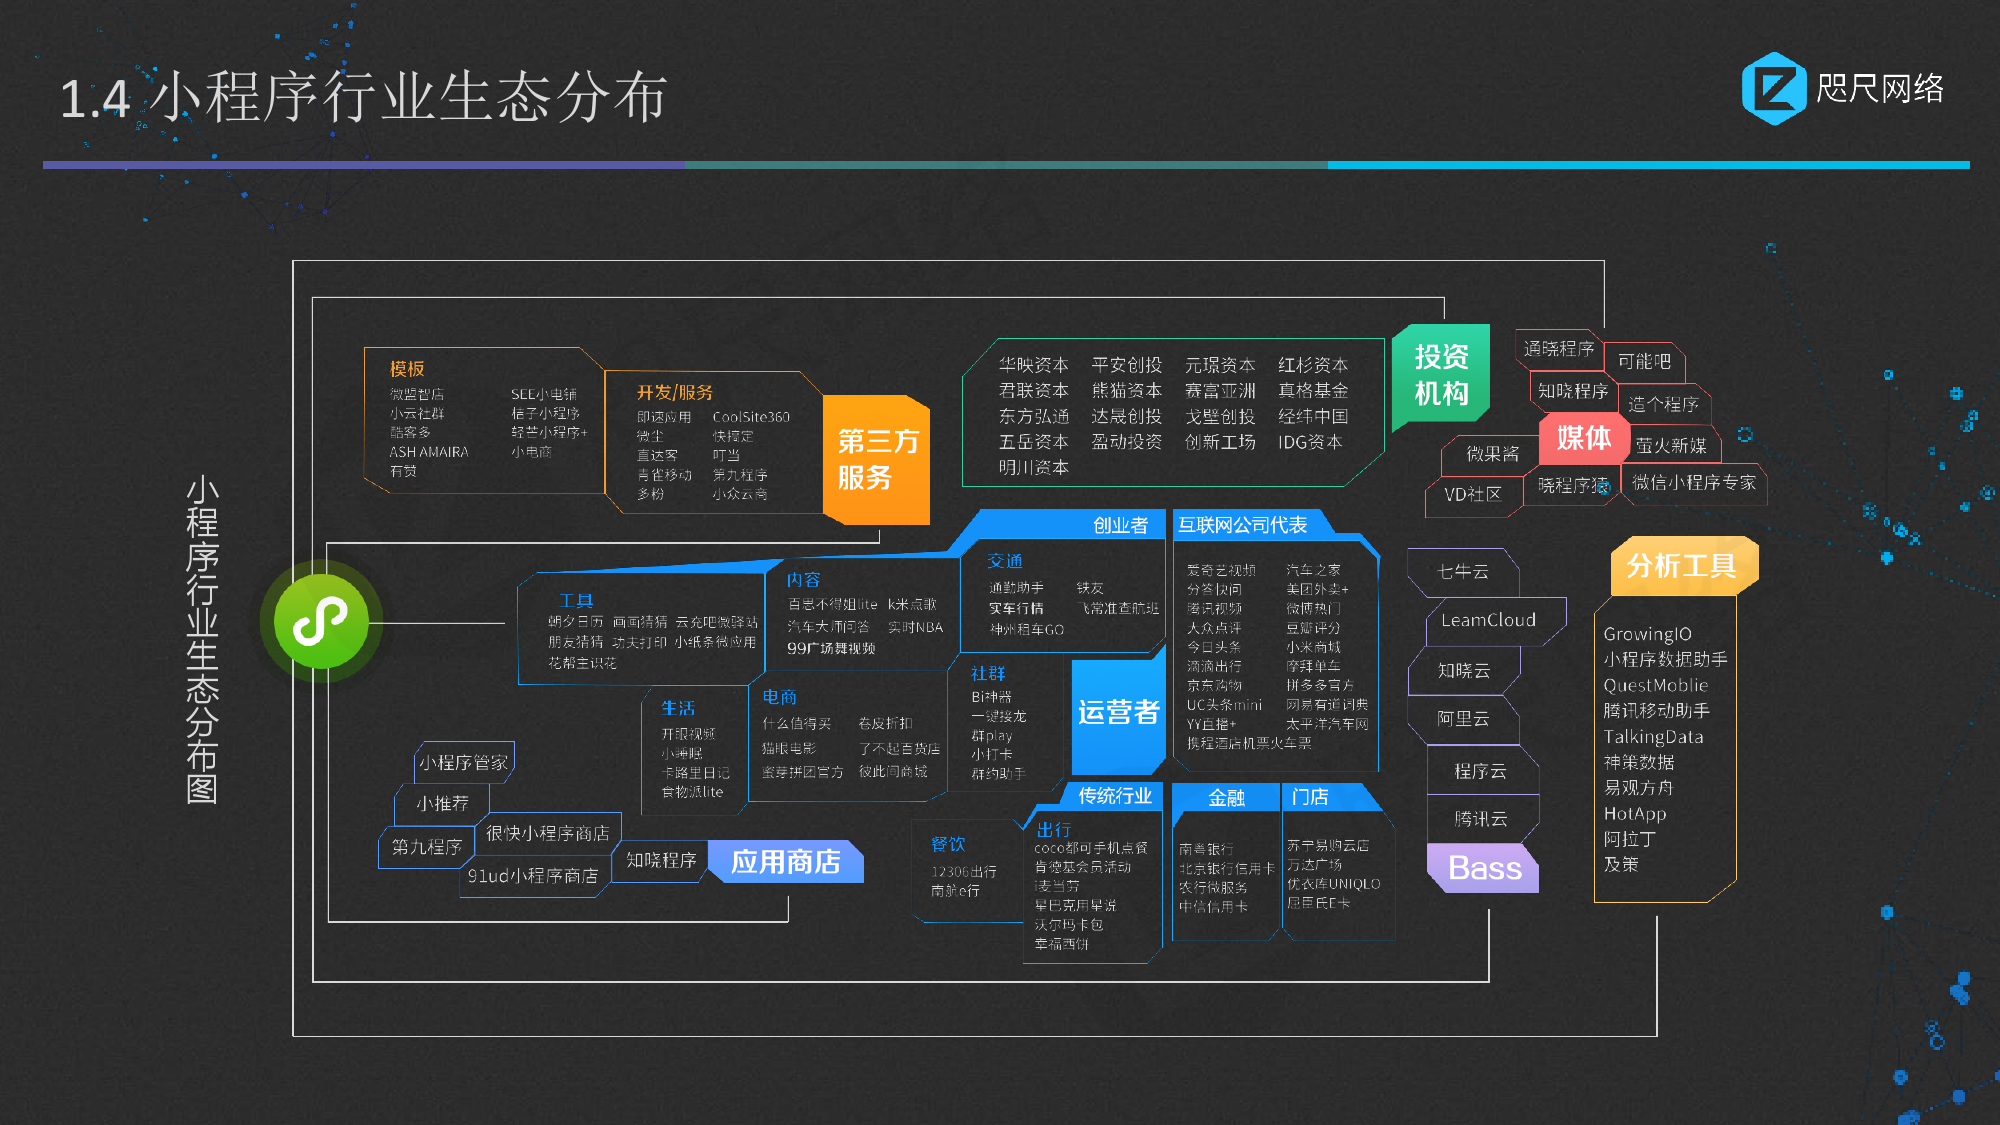Click the yellow 分析工具 heading
Image resolution: width=2000 pixels, height=1125 pixels.
click(x=1682, y=566)
